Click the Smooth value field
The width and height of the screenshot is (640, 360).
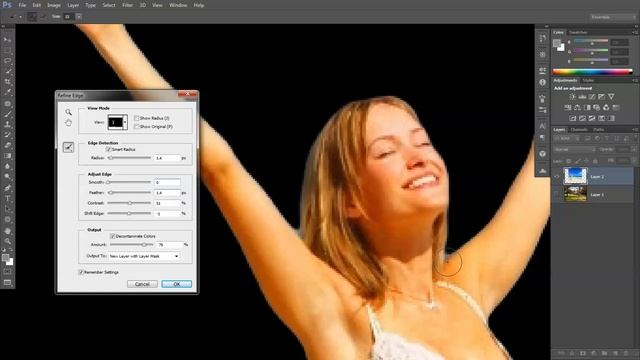(167, 182)
